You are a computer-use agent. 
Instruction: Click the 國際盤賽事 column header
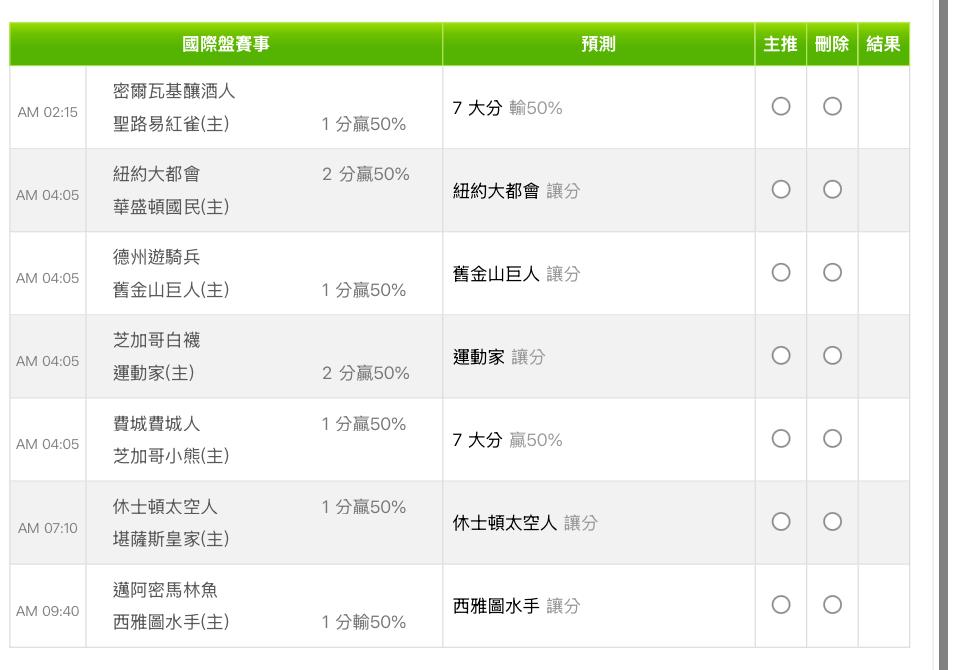226,44
